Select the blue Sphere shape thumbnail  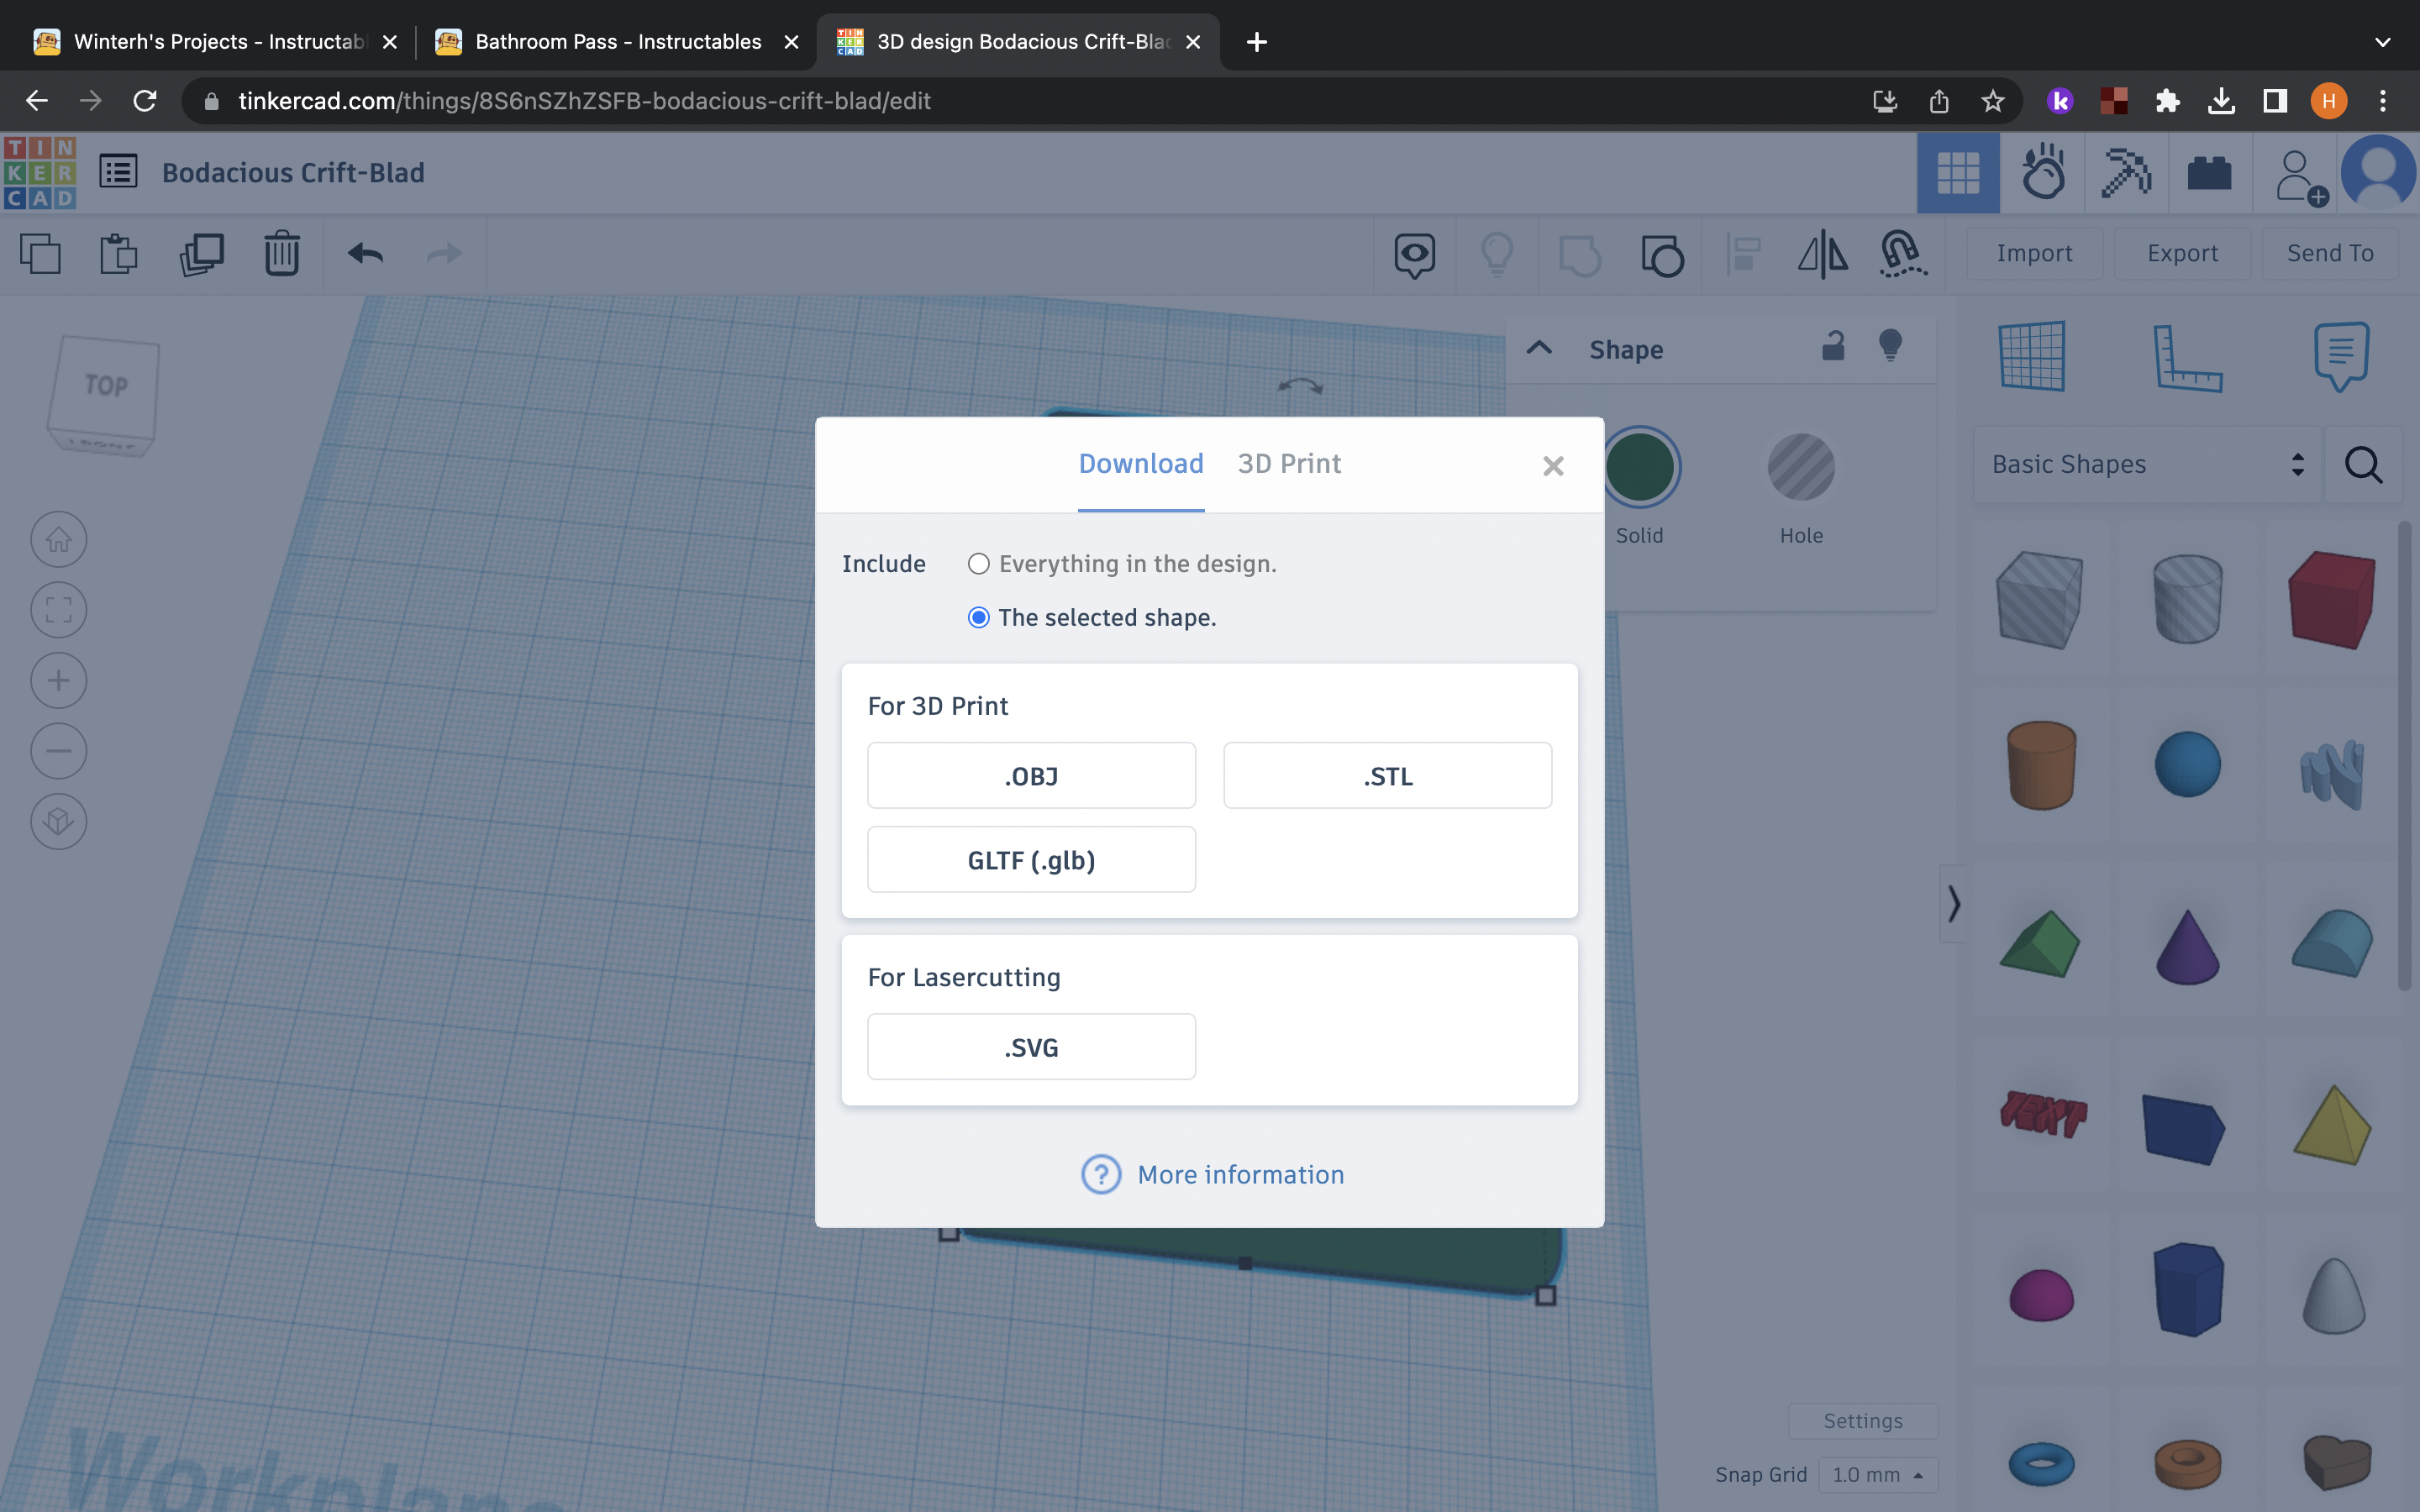(2187, 765)
